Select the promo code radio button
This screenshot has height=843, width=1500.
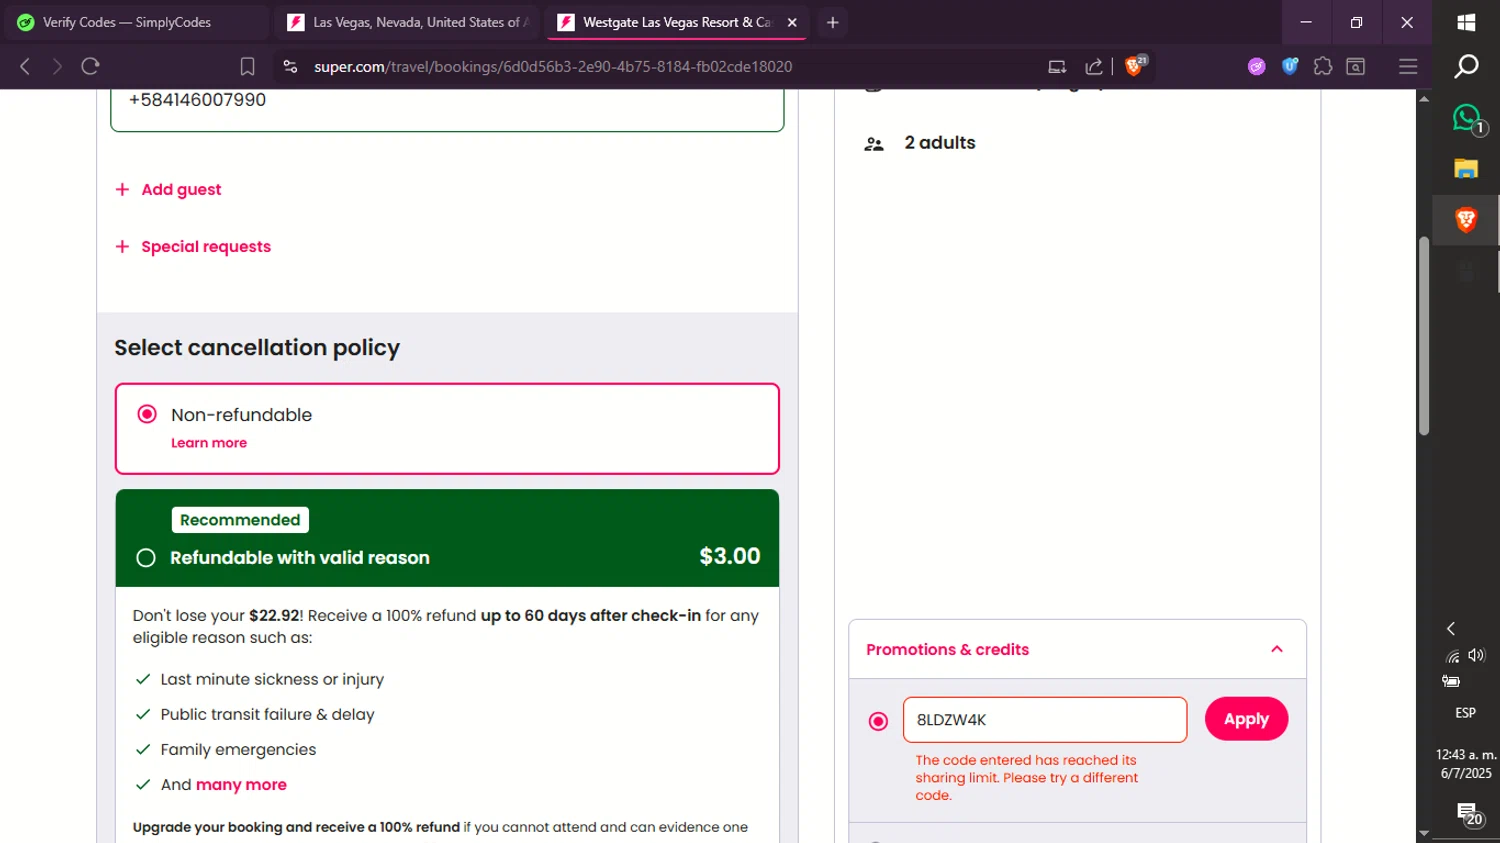[x=878, y=721]
